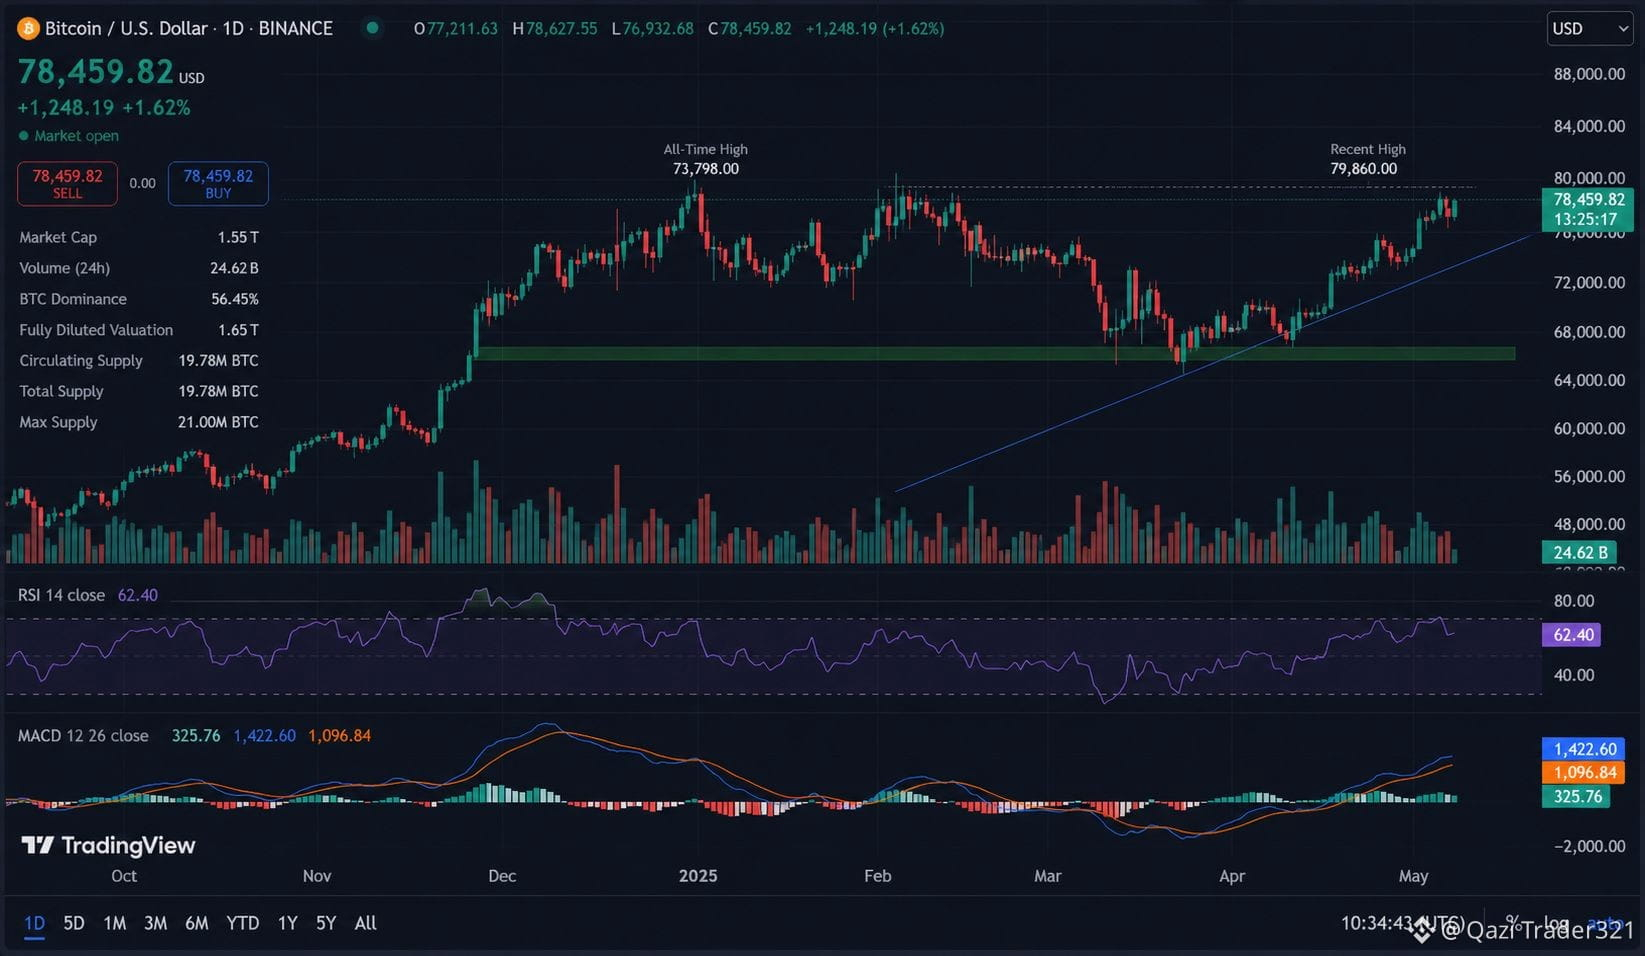Select the 1D time range tab

click(34, 923)
